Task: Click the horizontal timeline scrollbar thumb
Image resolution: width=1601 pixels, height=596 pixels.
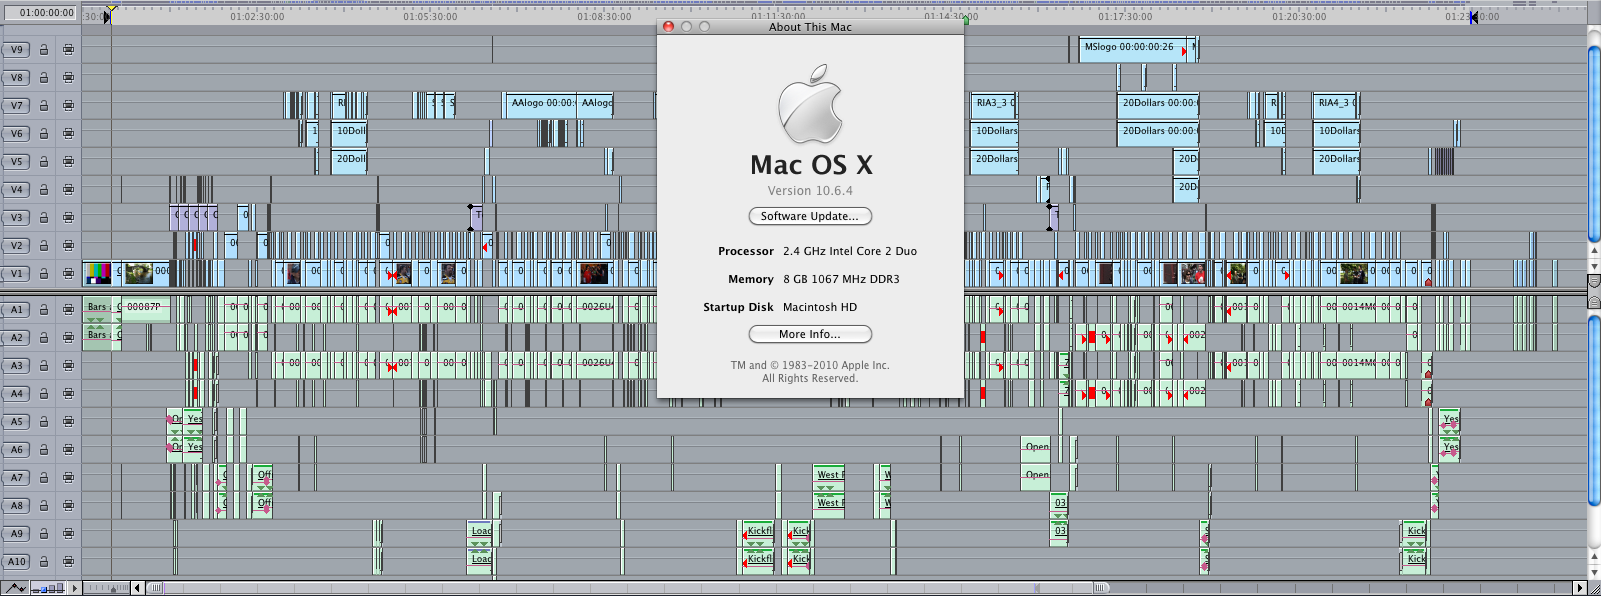Action: [x=628, y=588]
